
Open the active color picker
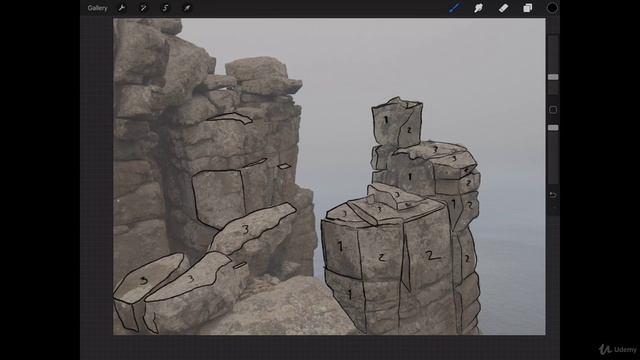[x=552, y=8]
